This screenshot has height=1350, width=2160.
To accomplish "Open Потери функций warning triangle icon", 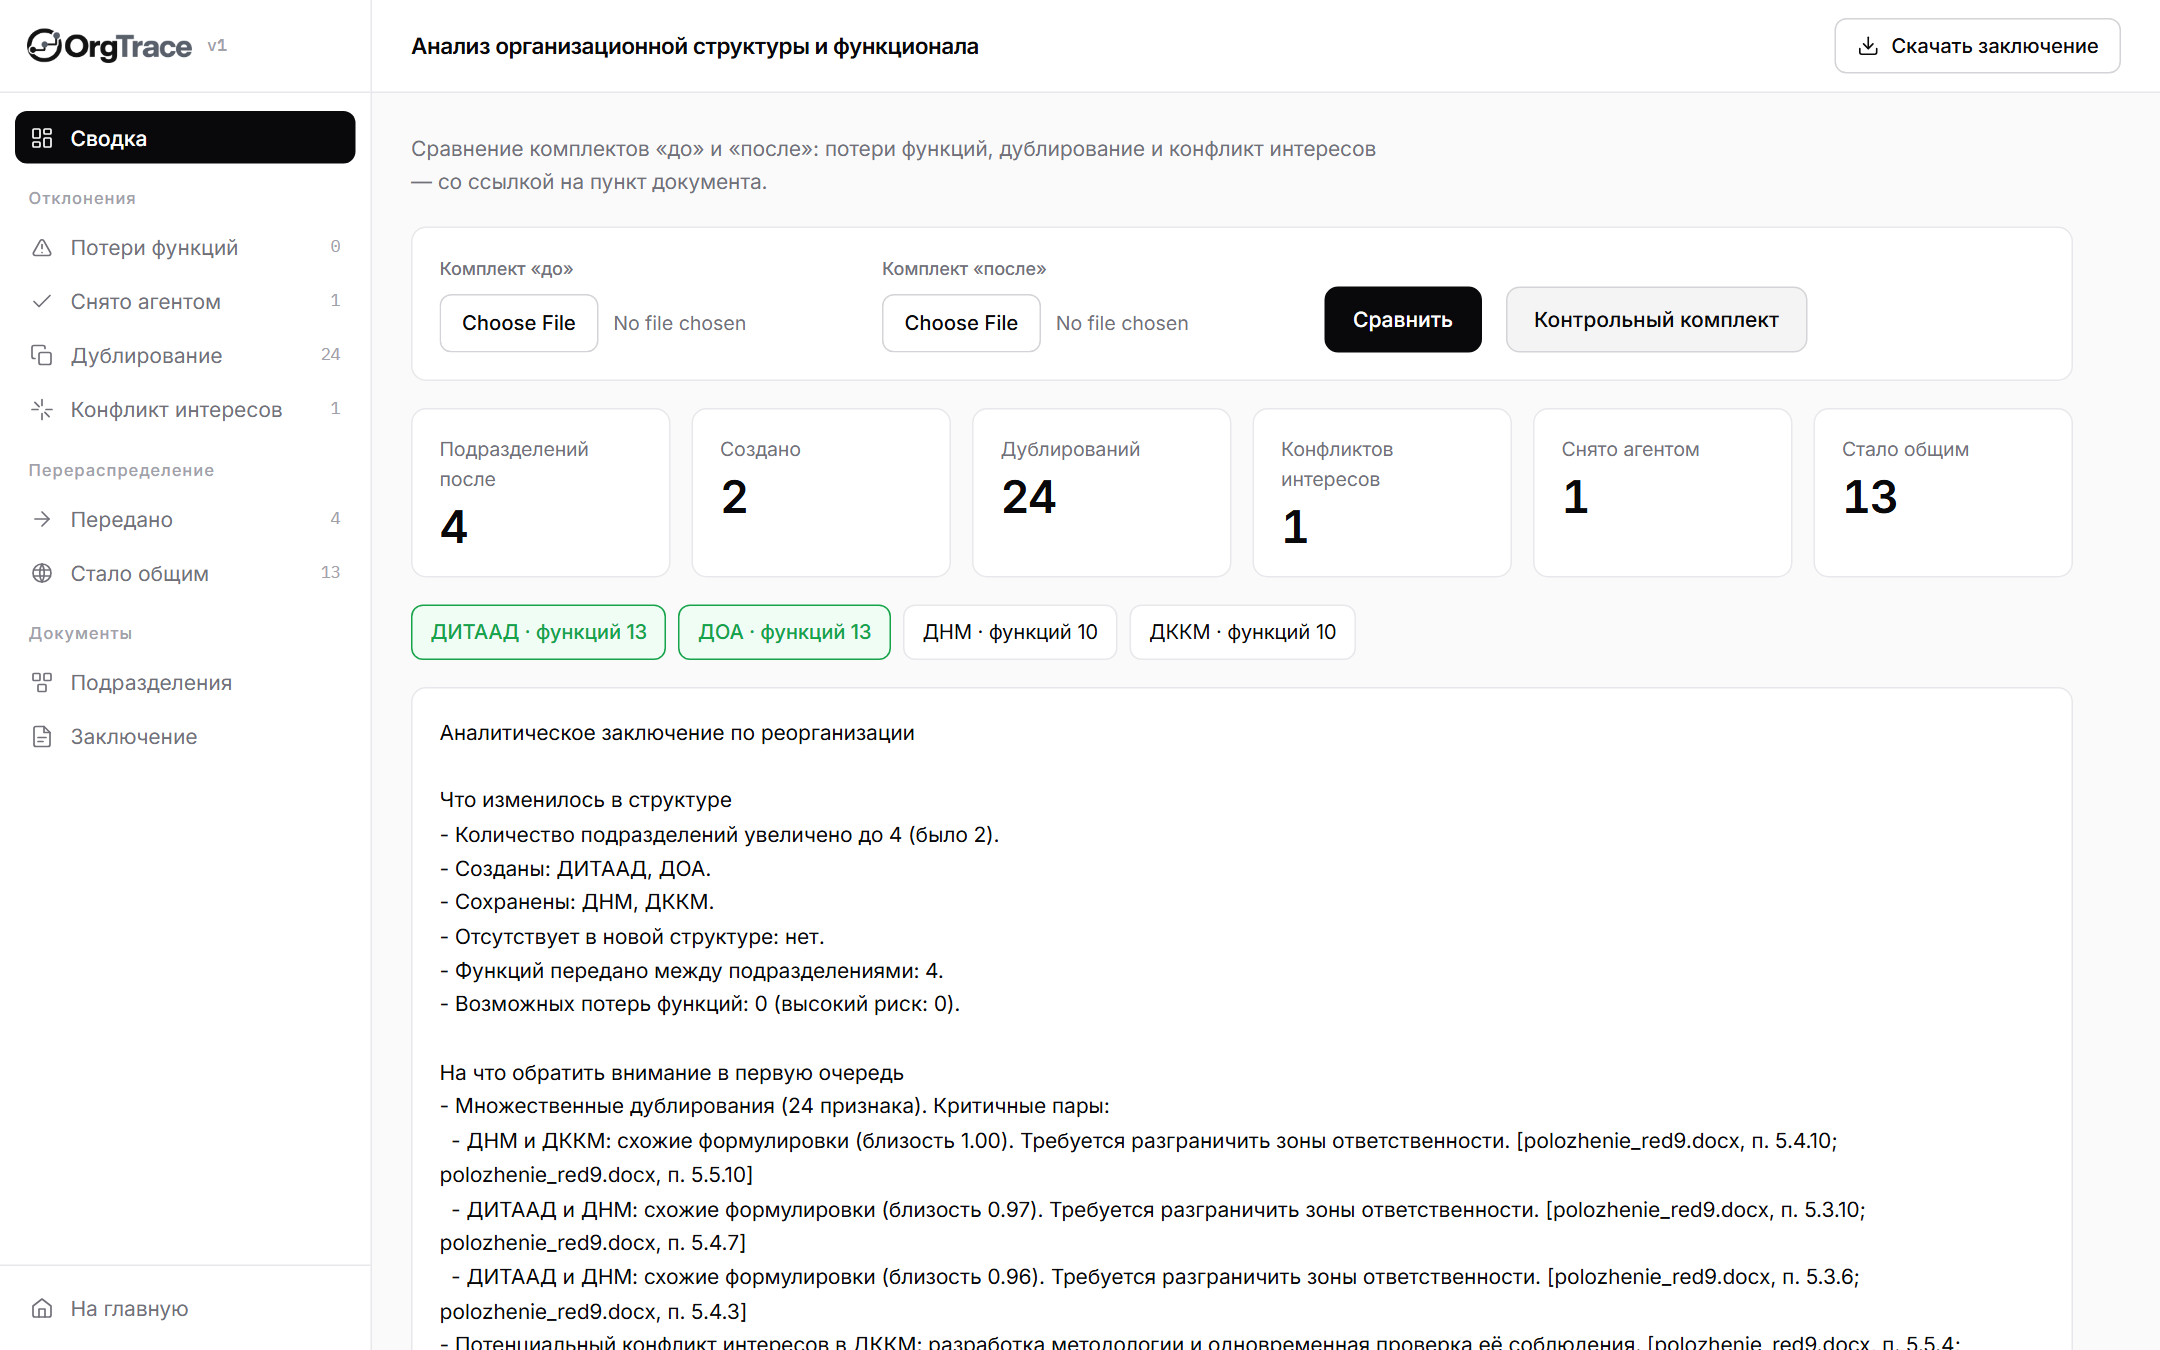I will [x=42, y=248].
